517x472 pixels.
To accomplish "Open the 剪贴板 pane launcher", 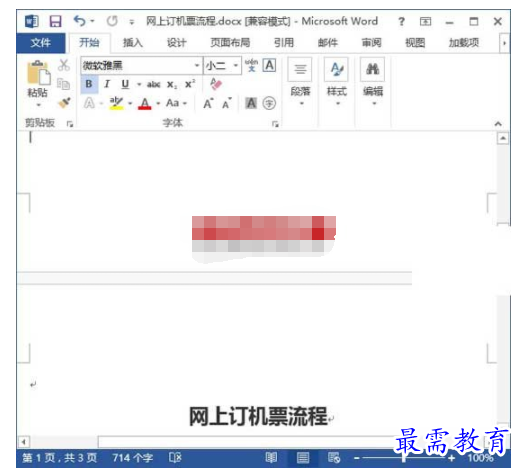I will (x=70, y=124).
